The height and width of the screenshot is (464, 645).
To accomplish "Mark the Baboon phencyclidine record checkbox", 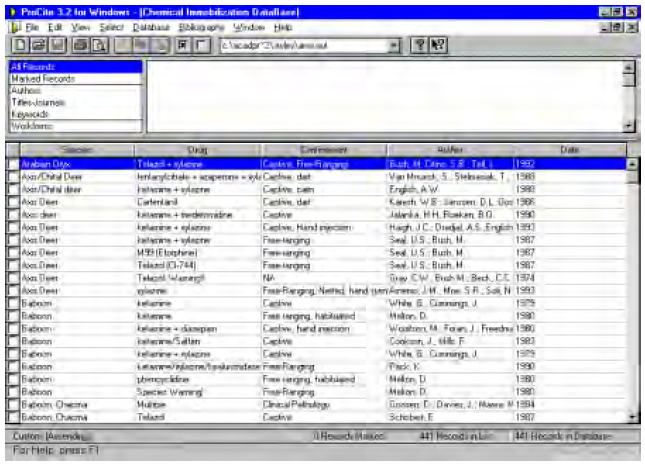I will tap(13, 379).
